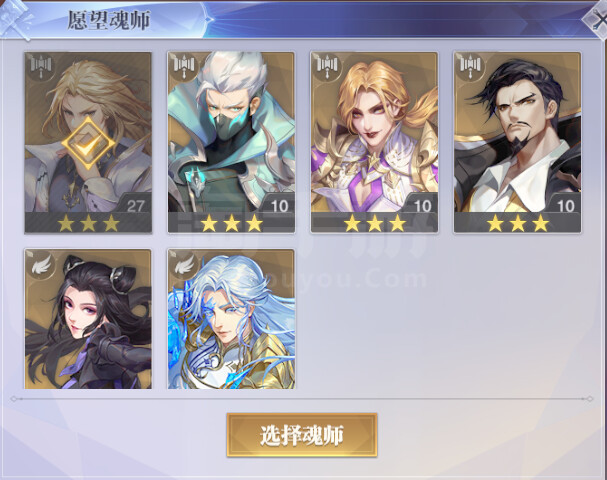Click the three stars under the blonde purple-armored card
The width and height of the screenshot is (607, 480).
[374, 223]
